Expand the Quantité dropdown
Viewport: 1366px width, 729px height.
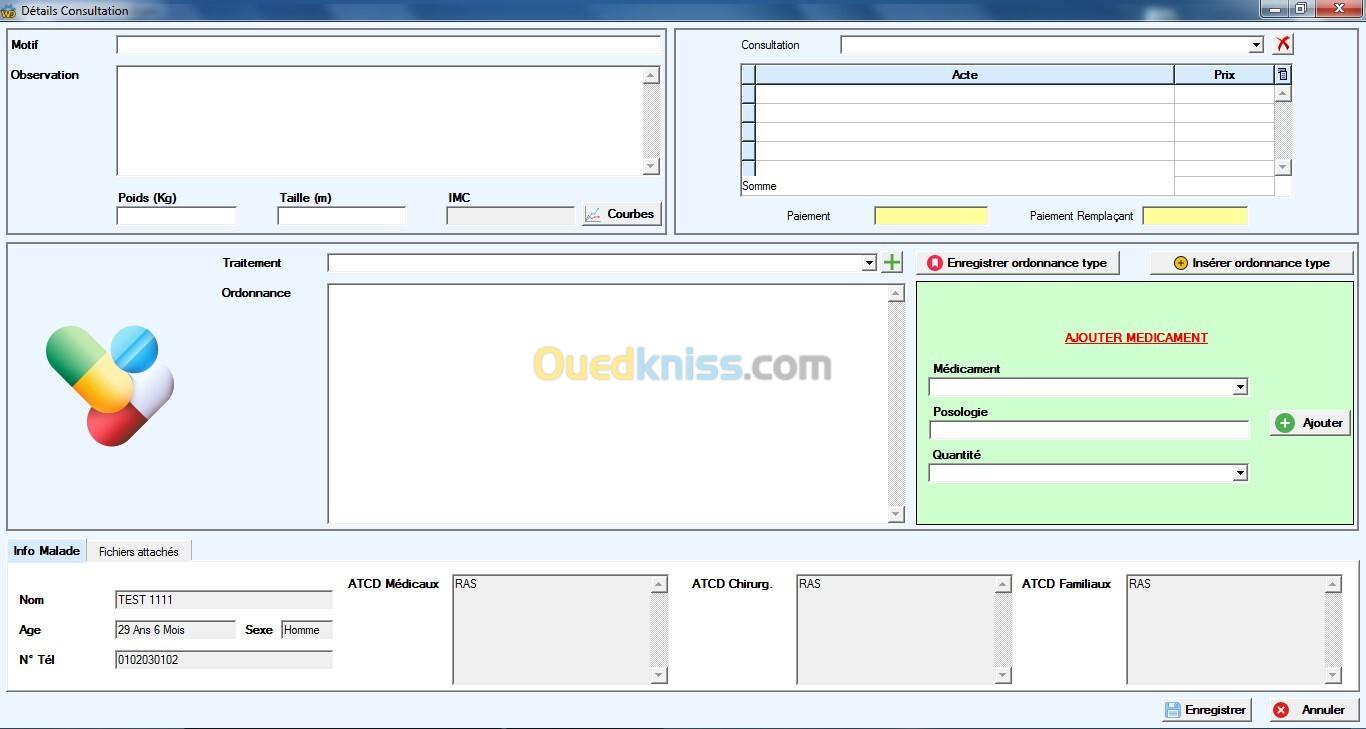click(1240, 473)
